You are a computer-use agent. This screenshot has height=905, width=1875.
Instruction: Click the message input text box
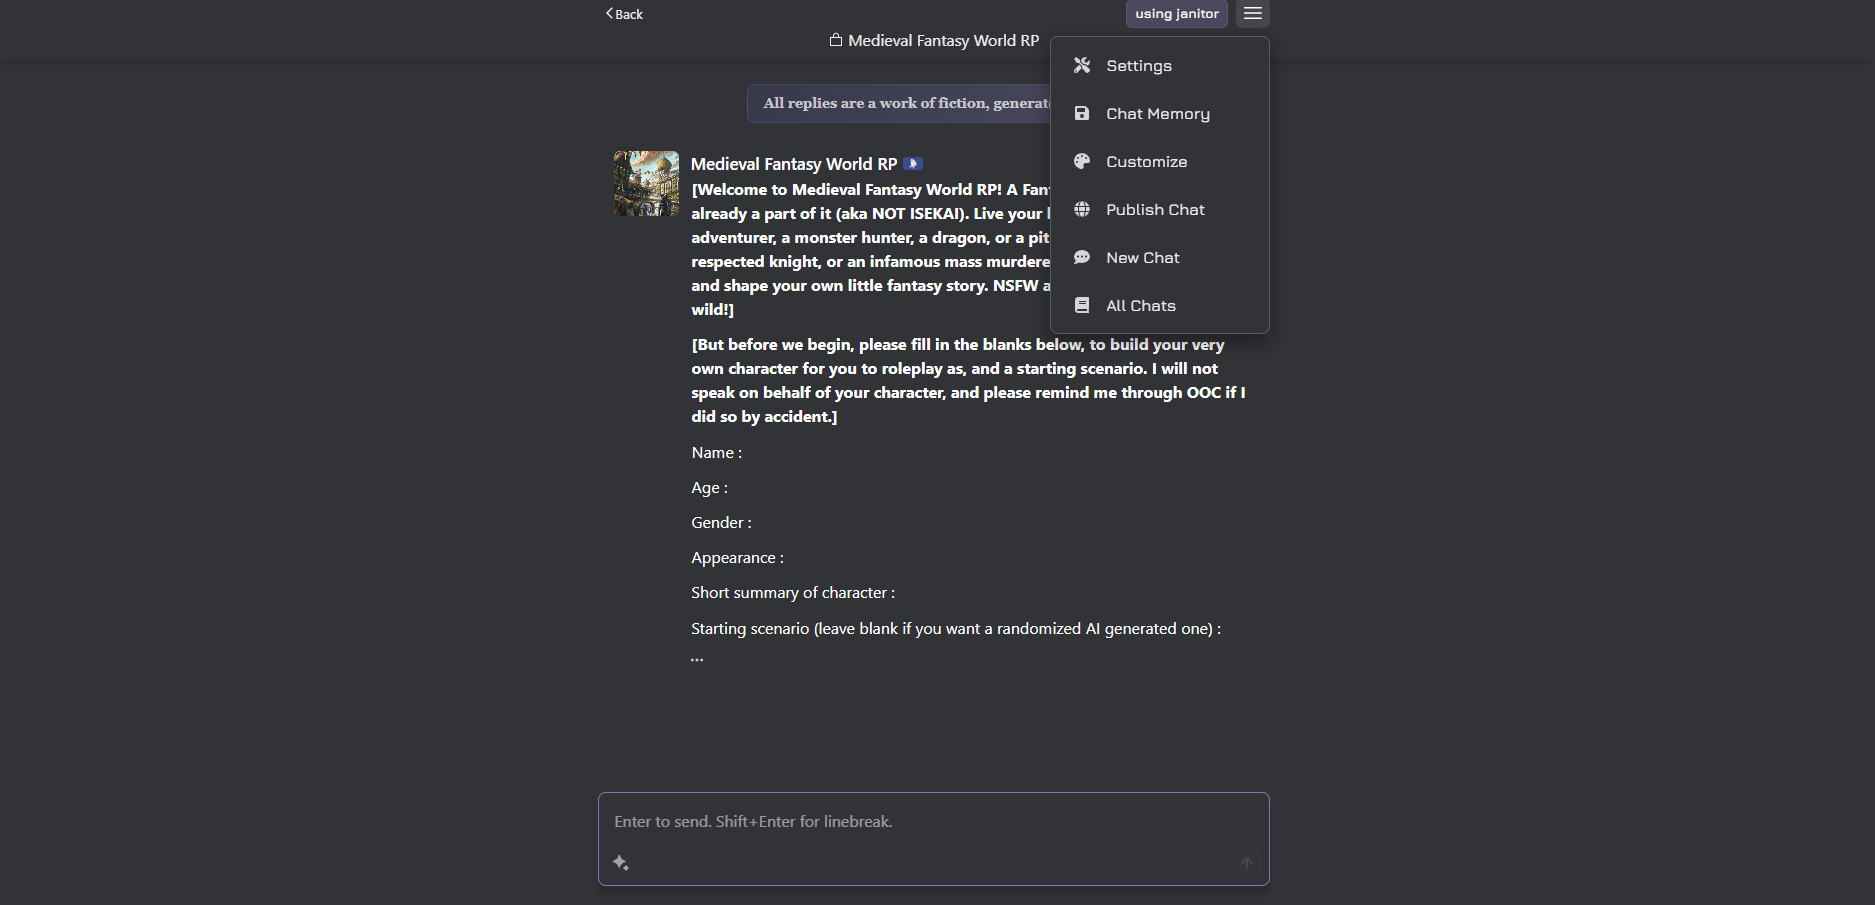point(933,822)
